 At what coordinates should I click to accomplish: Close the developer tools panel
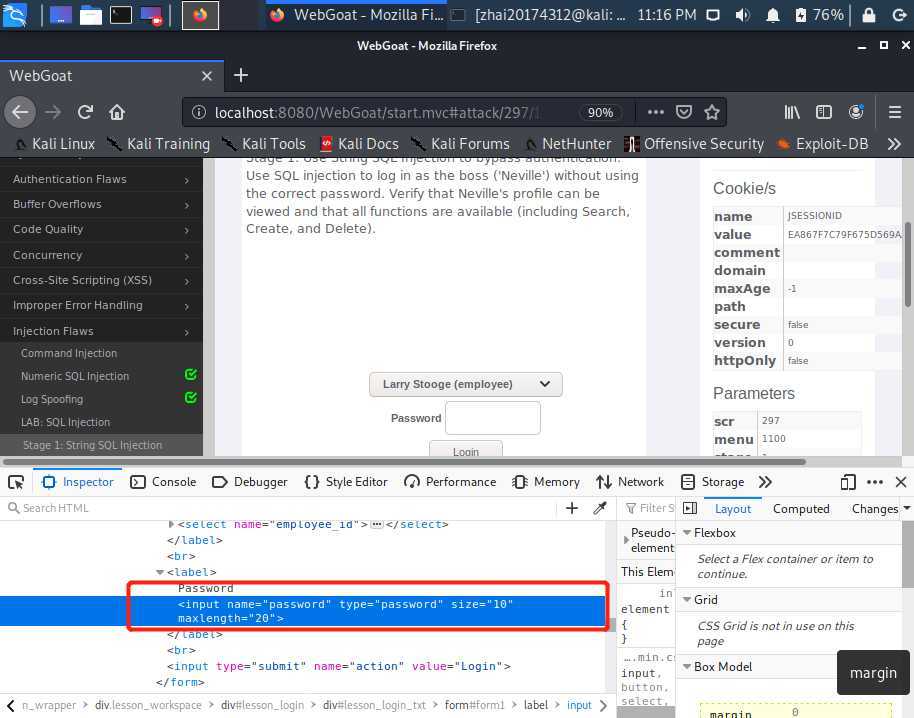[901, 482]
